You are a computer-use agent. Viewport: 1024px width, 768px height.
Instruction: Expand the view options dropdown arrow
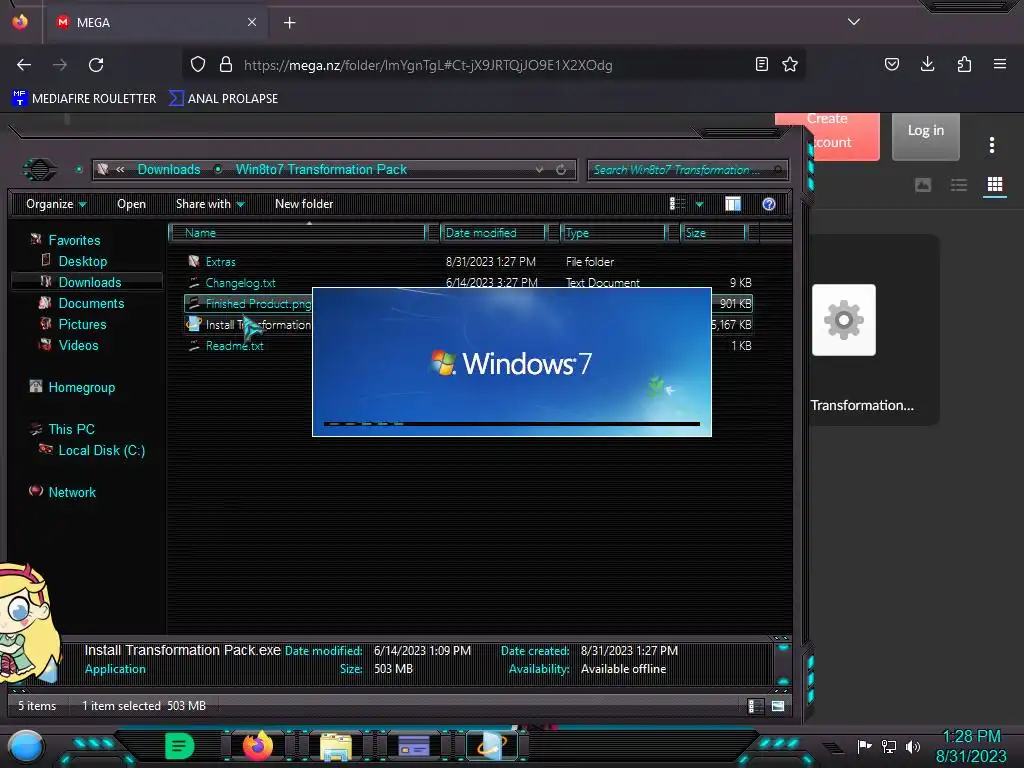pyautogui.click(x=699, y=204)
